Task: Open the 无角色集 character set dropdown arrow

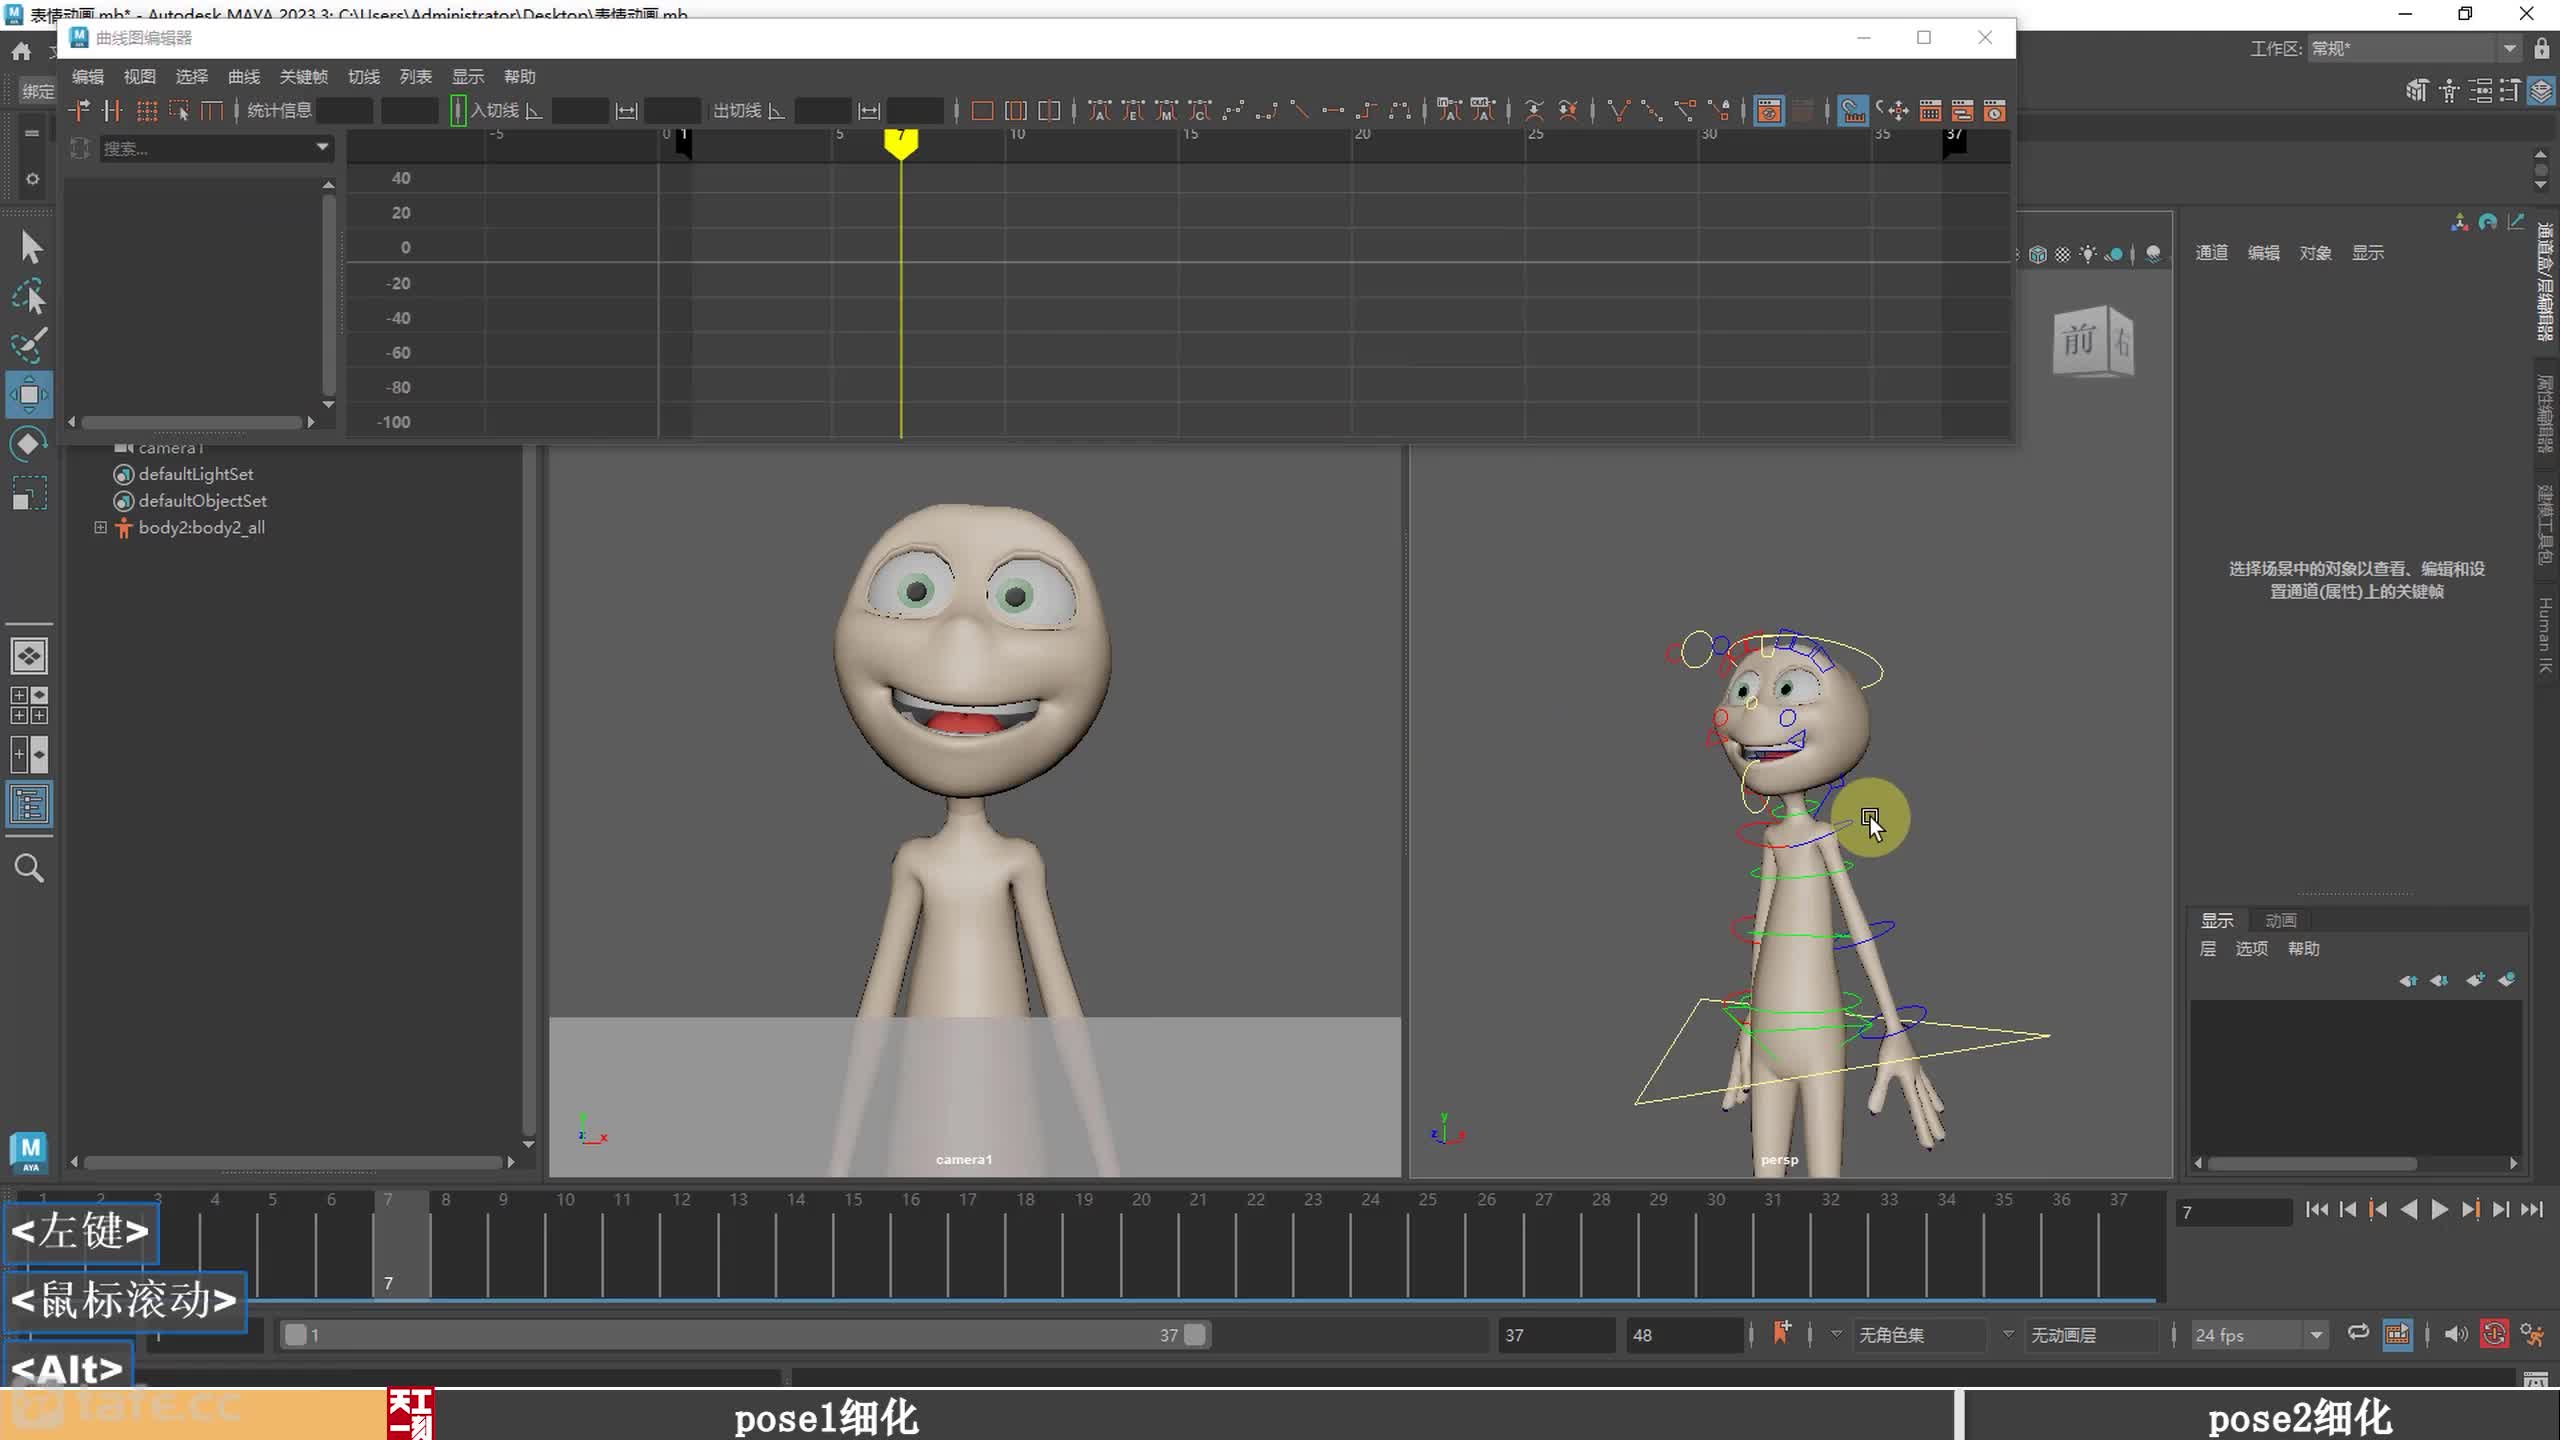Action: pos(1836,1334)
